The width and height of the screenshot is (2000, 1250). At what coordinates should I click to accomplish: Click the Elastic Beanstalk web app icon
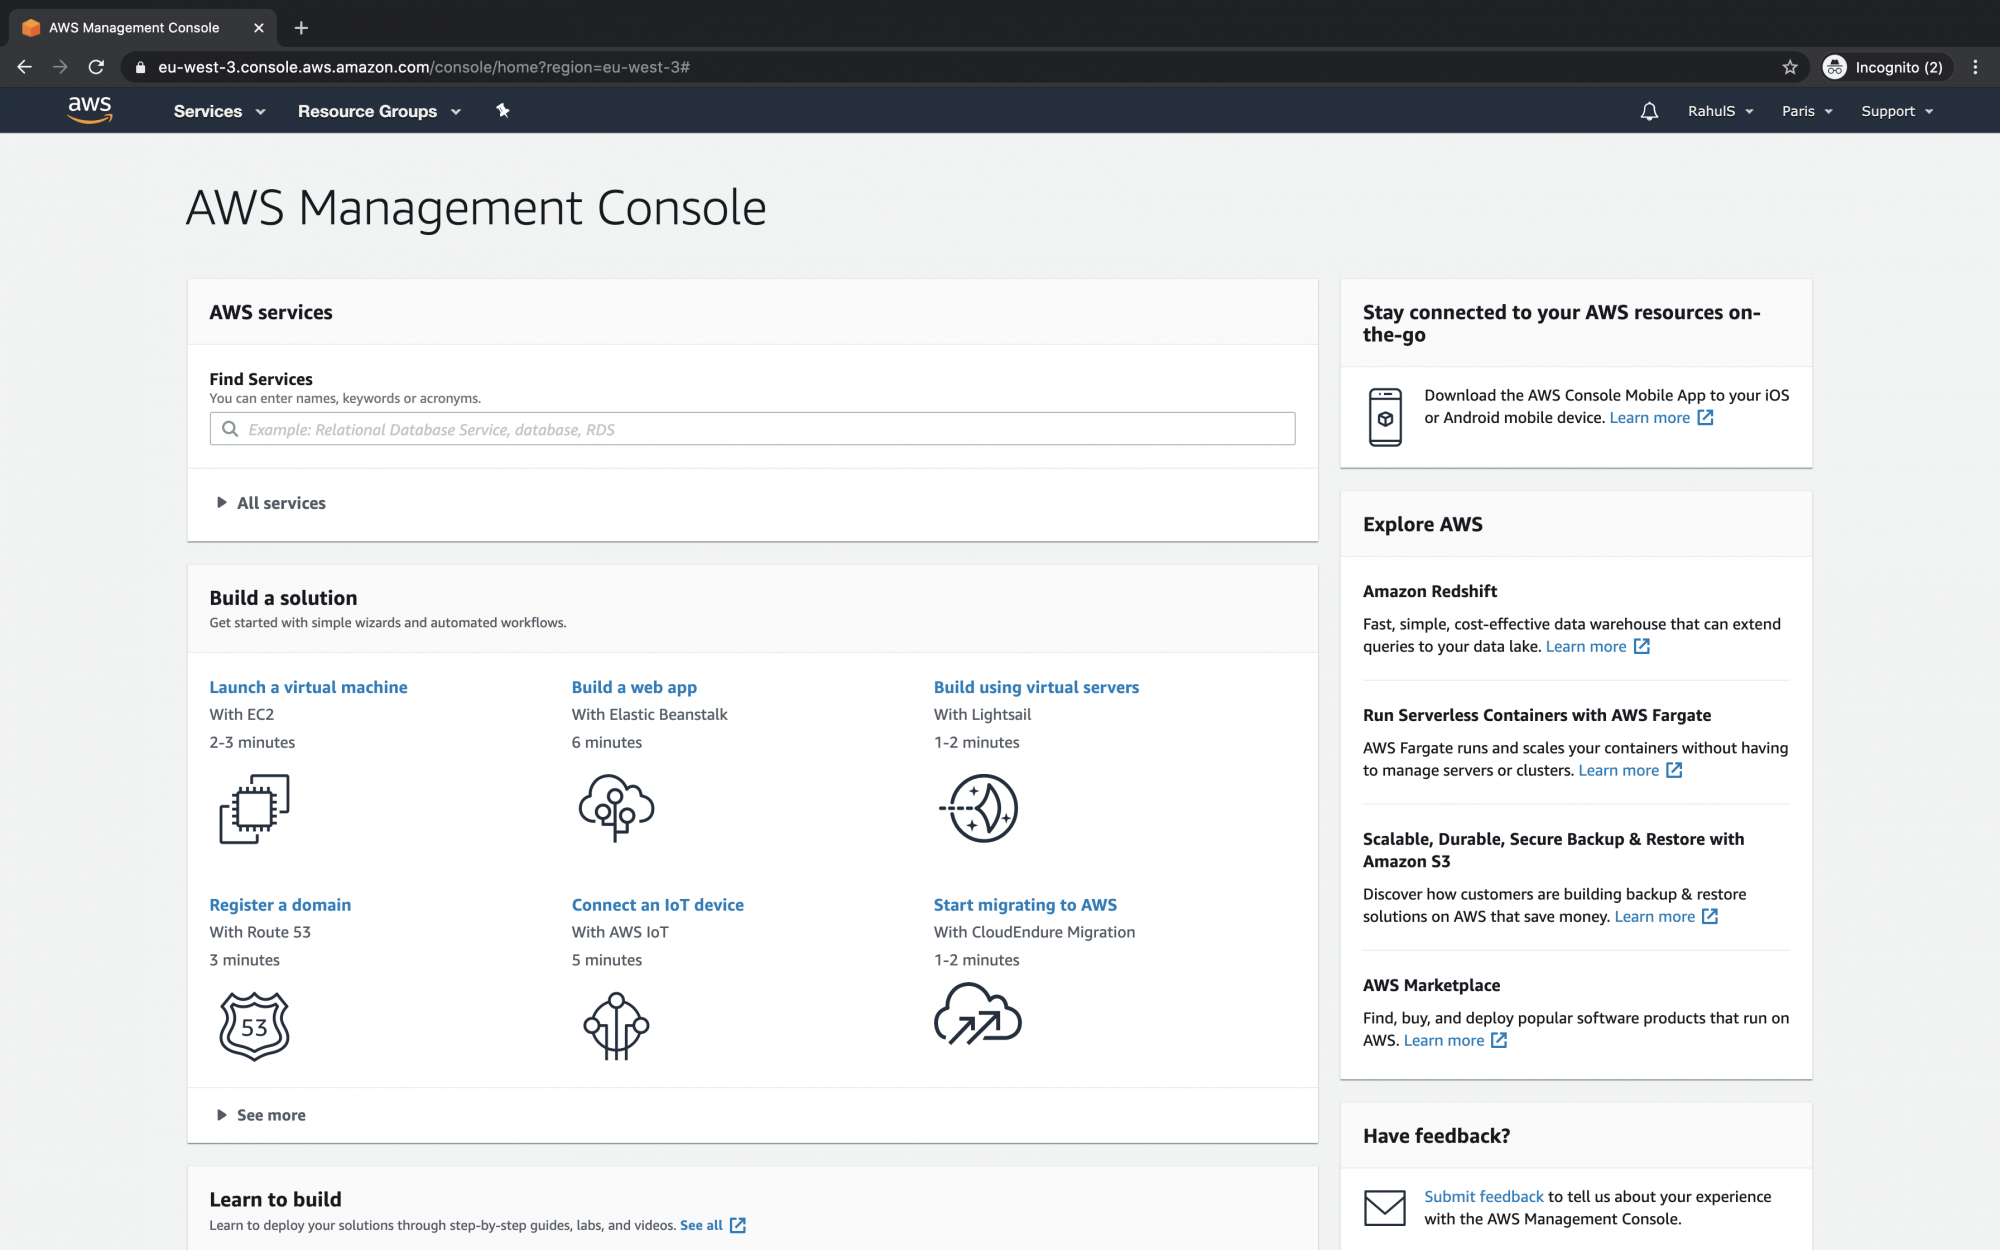pos(615,804)
